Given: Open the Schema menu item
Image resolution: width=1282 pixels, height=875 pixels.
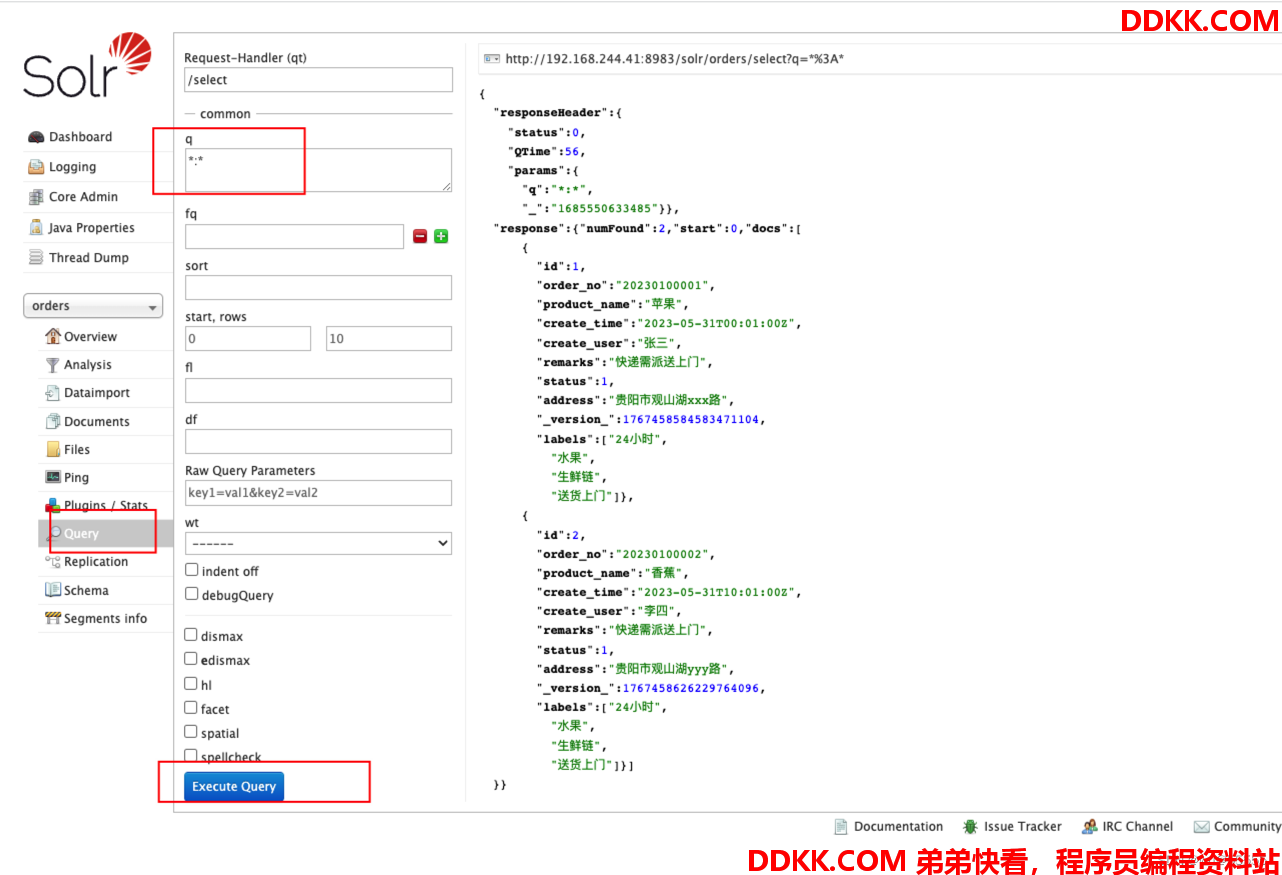Looking at the screenshot, I should tap(86, 591).
